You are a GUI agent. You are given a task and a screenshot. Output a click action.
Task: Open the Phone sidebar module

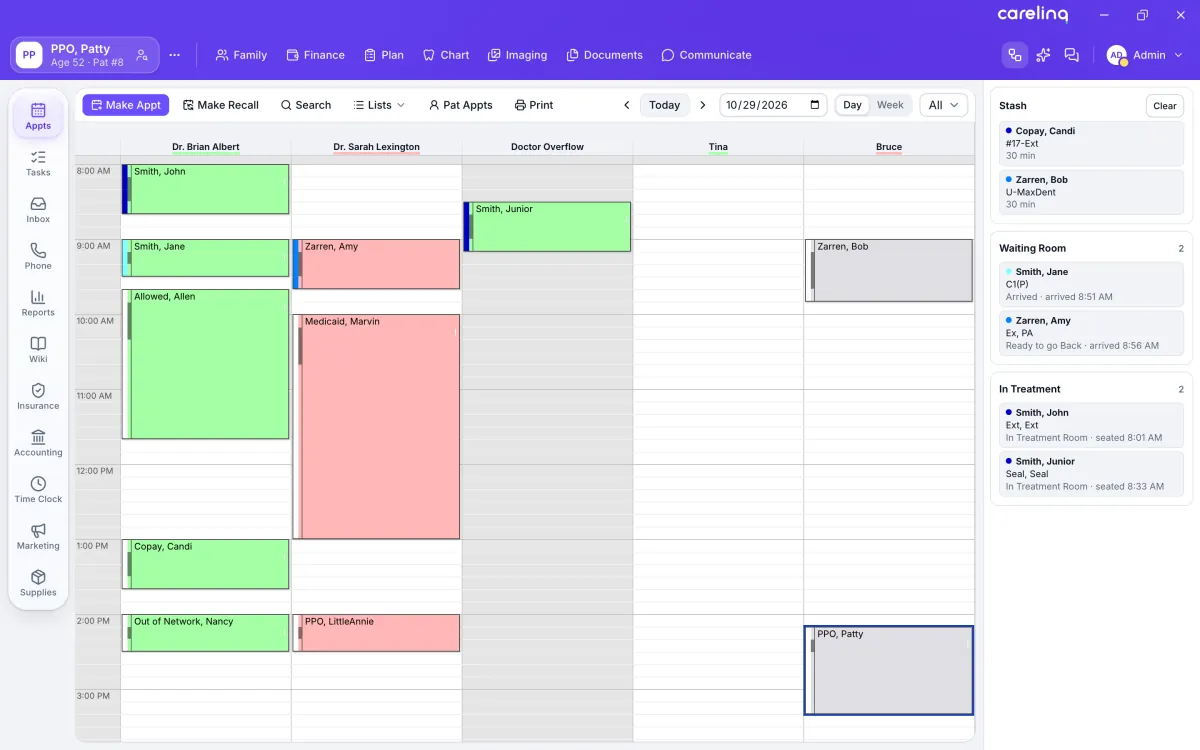(38, 257)
